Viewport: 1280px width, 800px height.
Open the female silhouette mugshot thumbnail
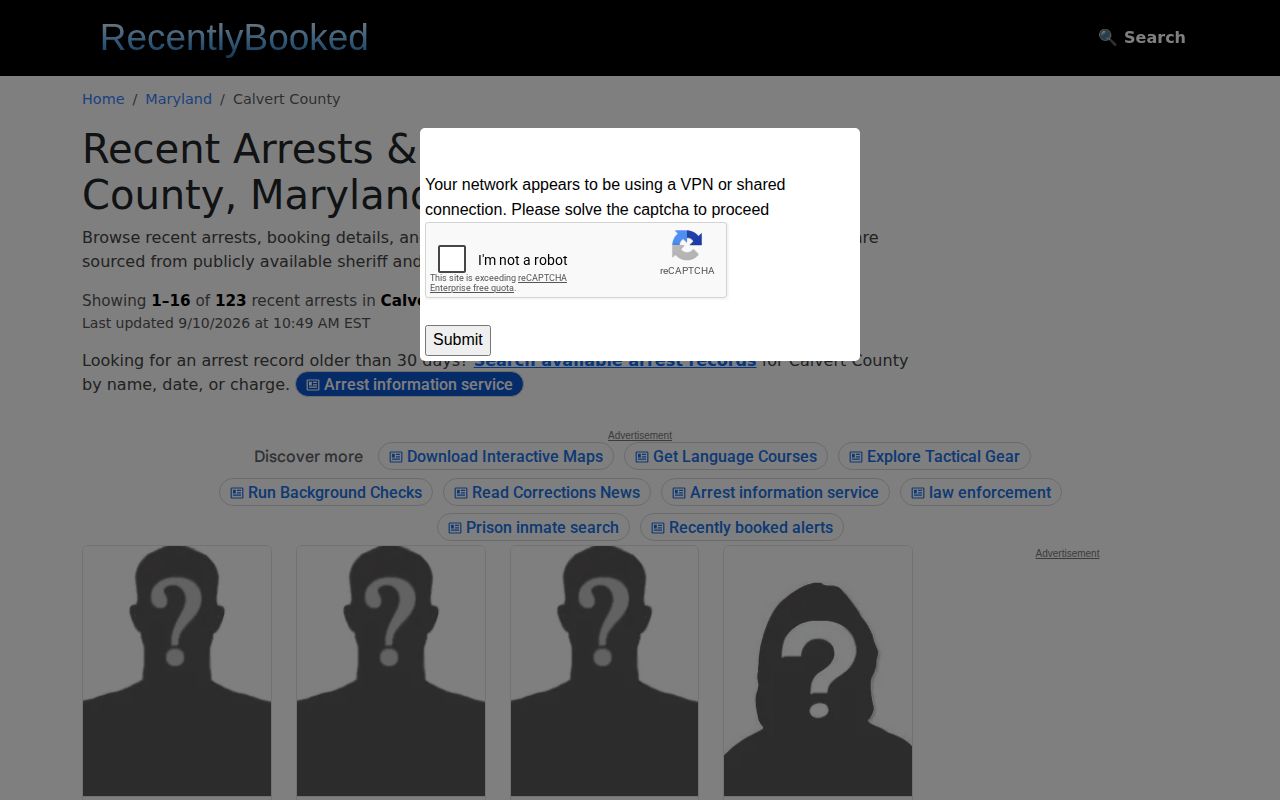tap(818, 671)
